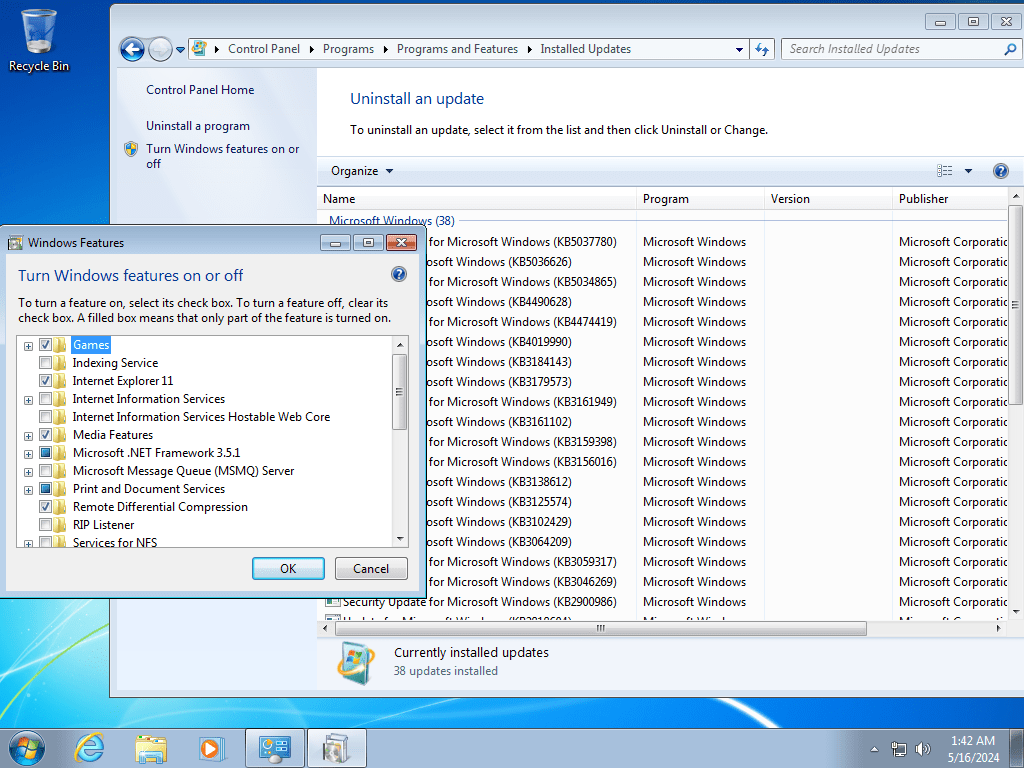This screenshot has width=1024, height=768.
Task: Enable Internet Information Services checkbox
Action: pyautogui.click(x=46, y=398)
